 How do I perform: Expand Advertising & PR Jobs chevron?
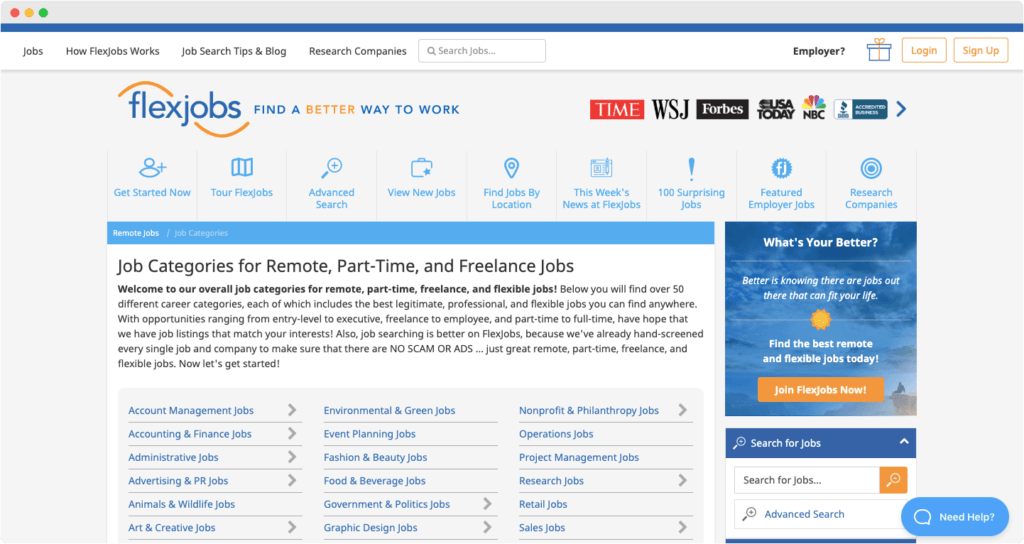292,481
